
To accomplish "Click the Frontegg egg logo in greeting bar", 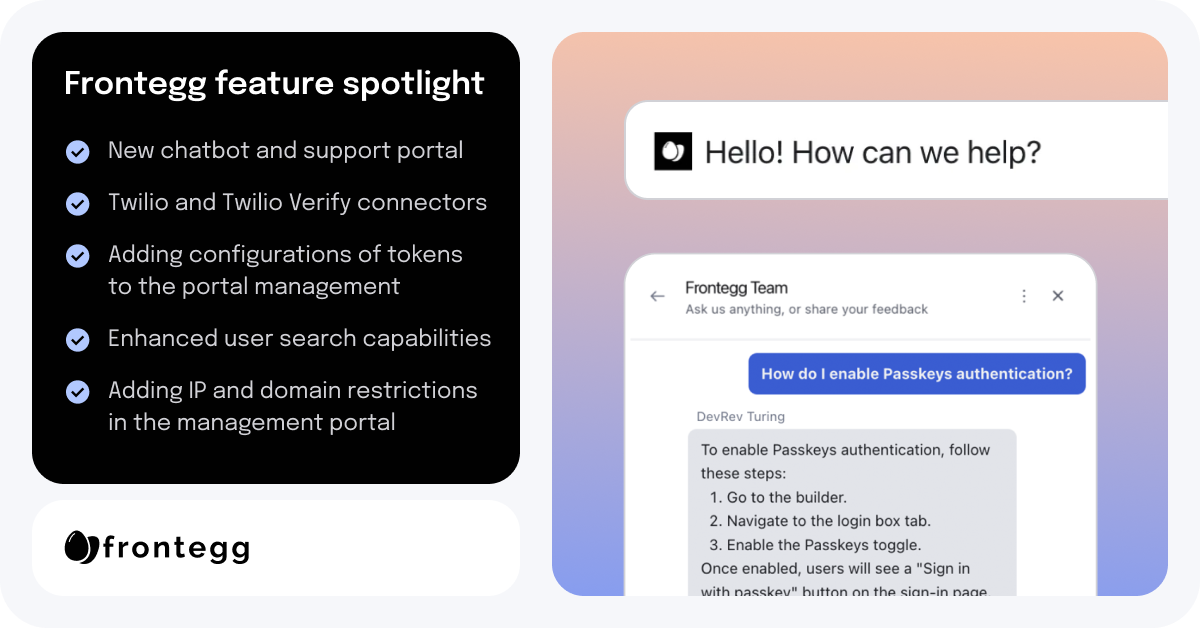I will [x=673, y=152].
